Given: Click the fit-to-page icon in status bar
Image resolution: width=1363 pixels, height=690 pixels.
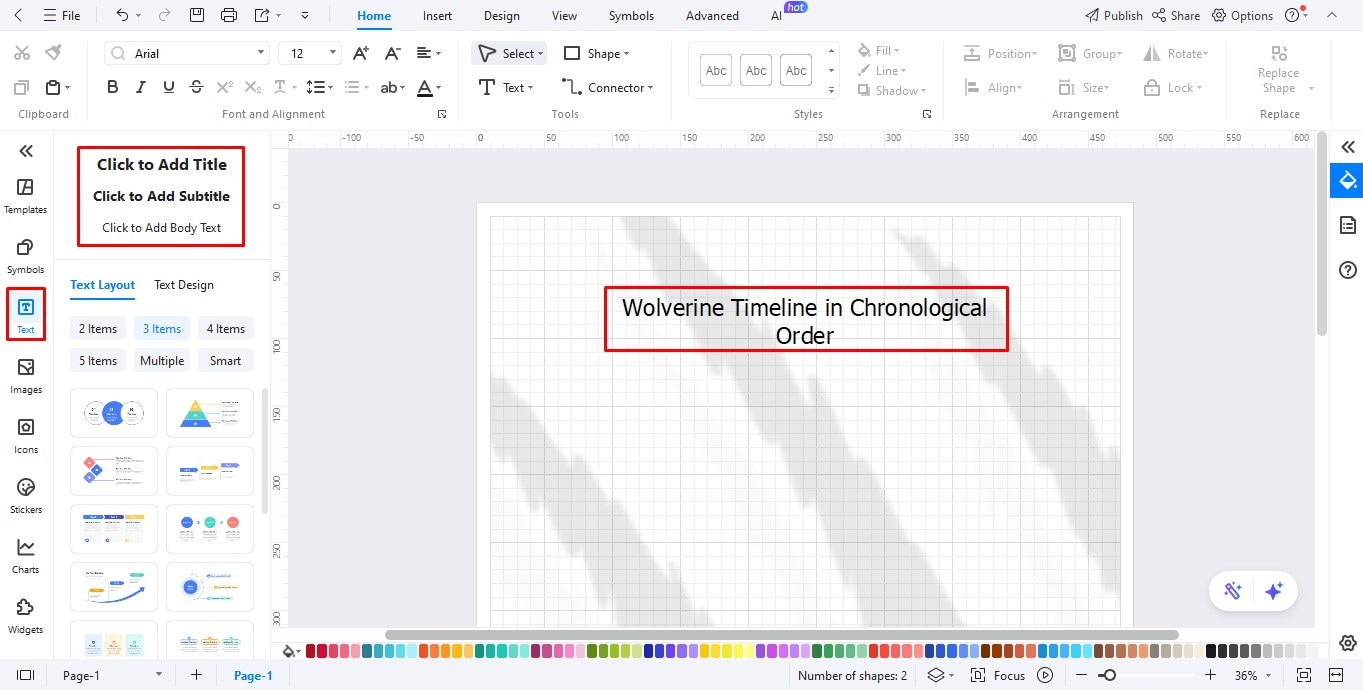Looking at the screenshot, I should (x=1303, y=675).
